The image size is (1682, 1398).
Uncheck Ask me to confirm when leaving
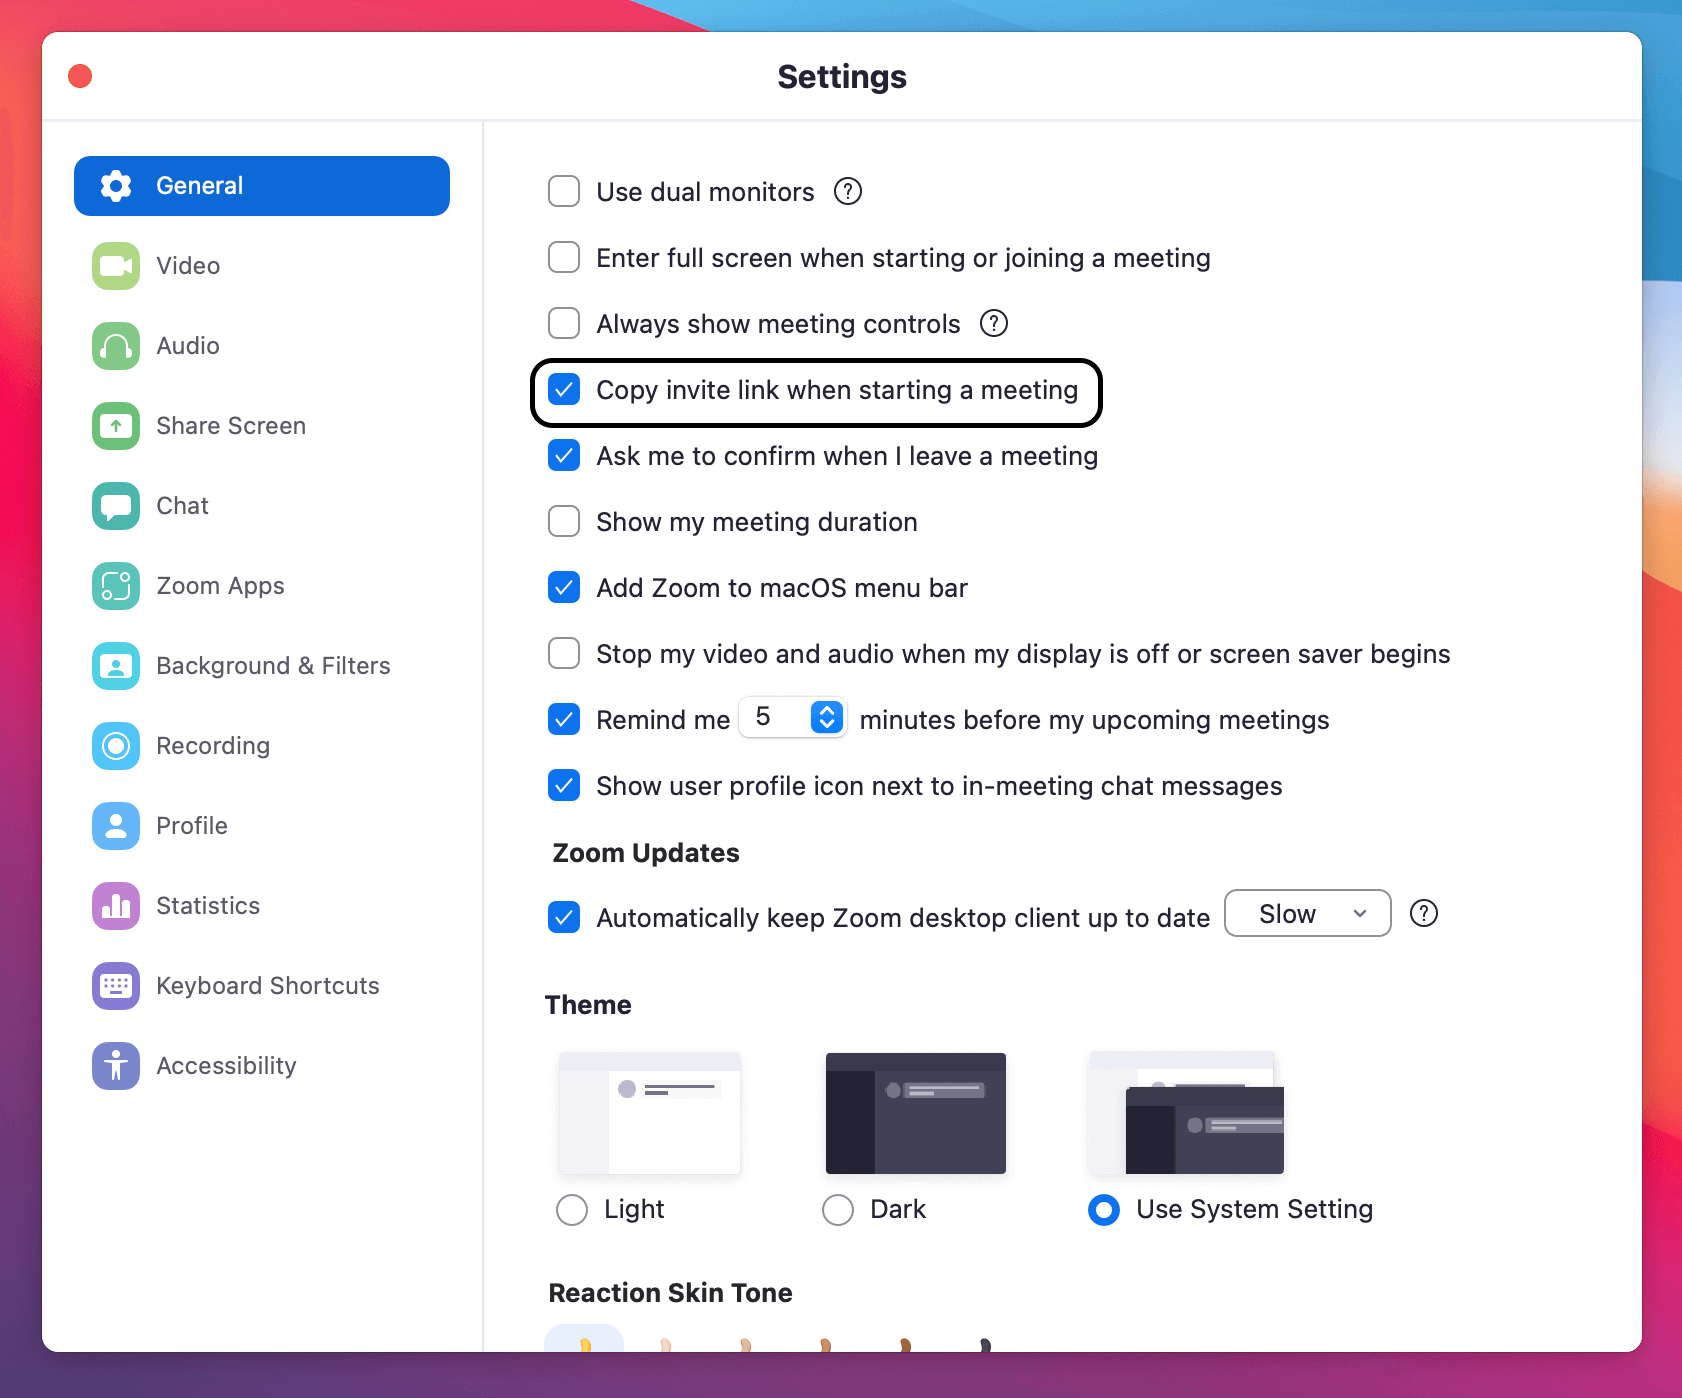click(564, 455)
